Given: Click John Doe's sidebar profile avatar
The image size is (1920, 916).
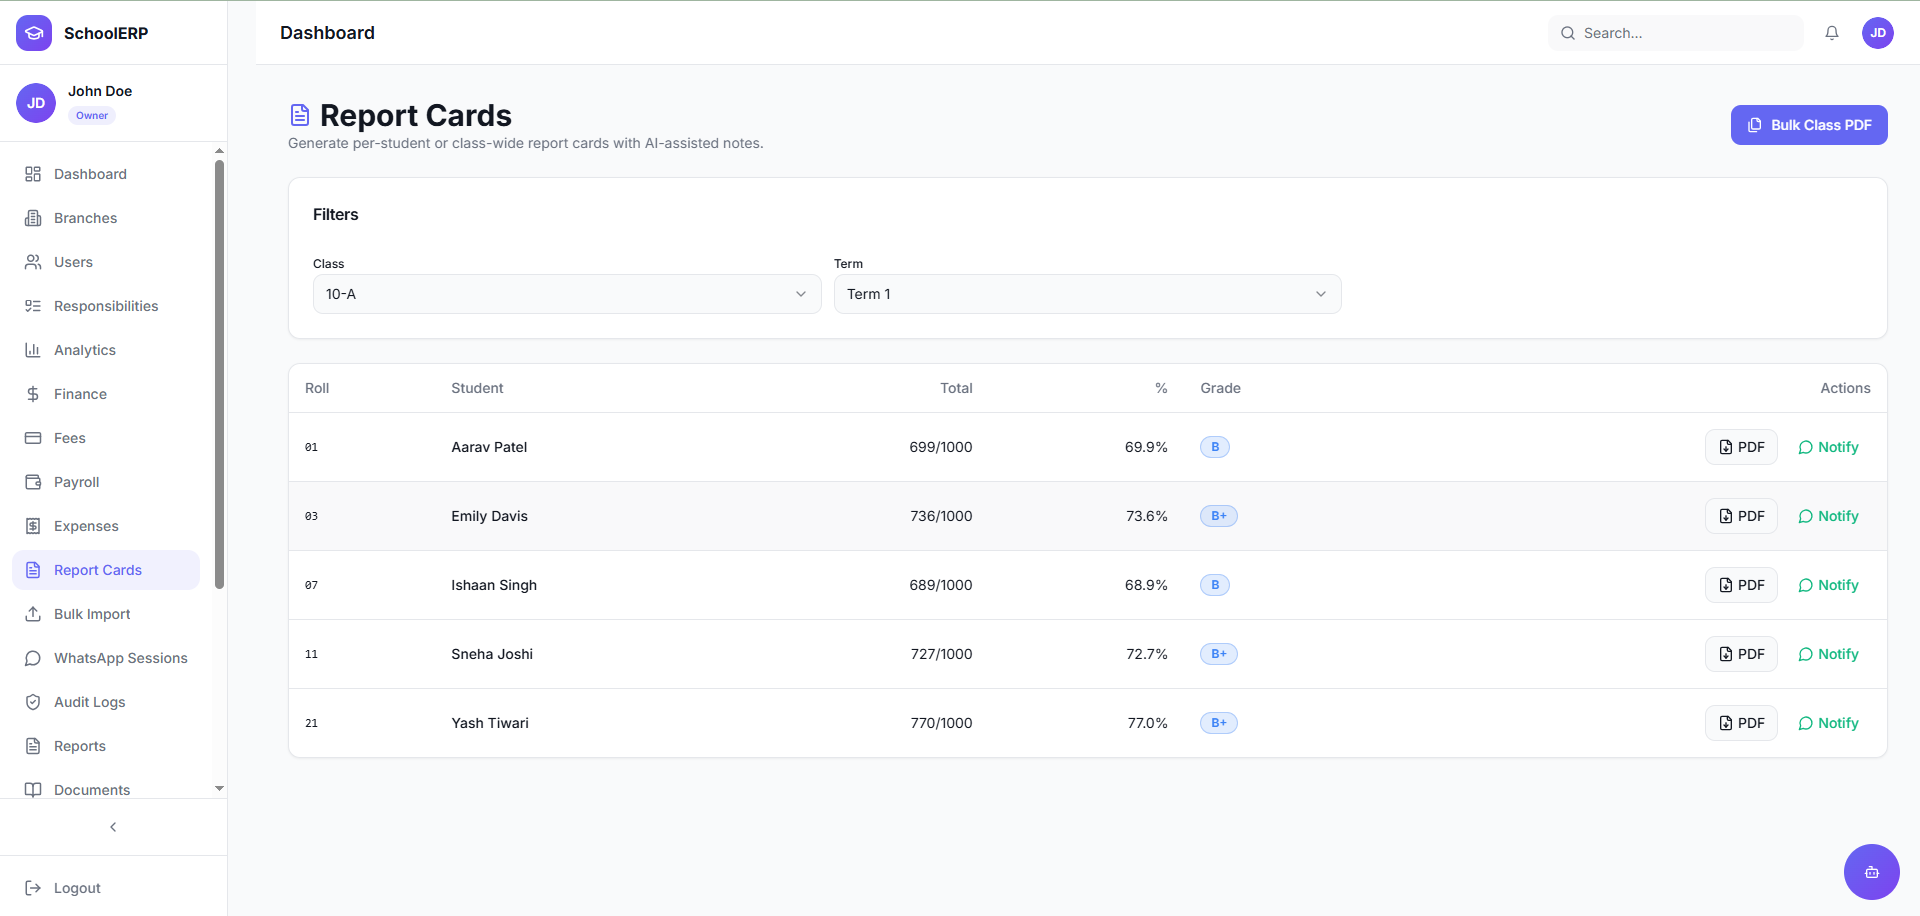Looking at the screenshot, I should click(36, 103).
